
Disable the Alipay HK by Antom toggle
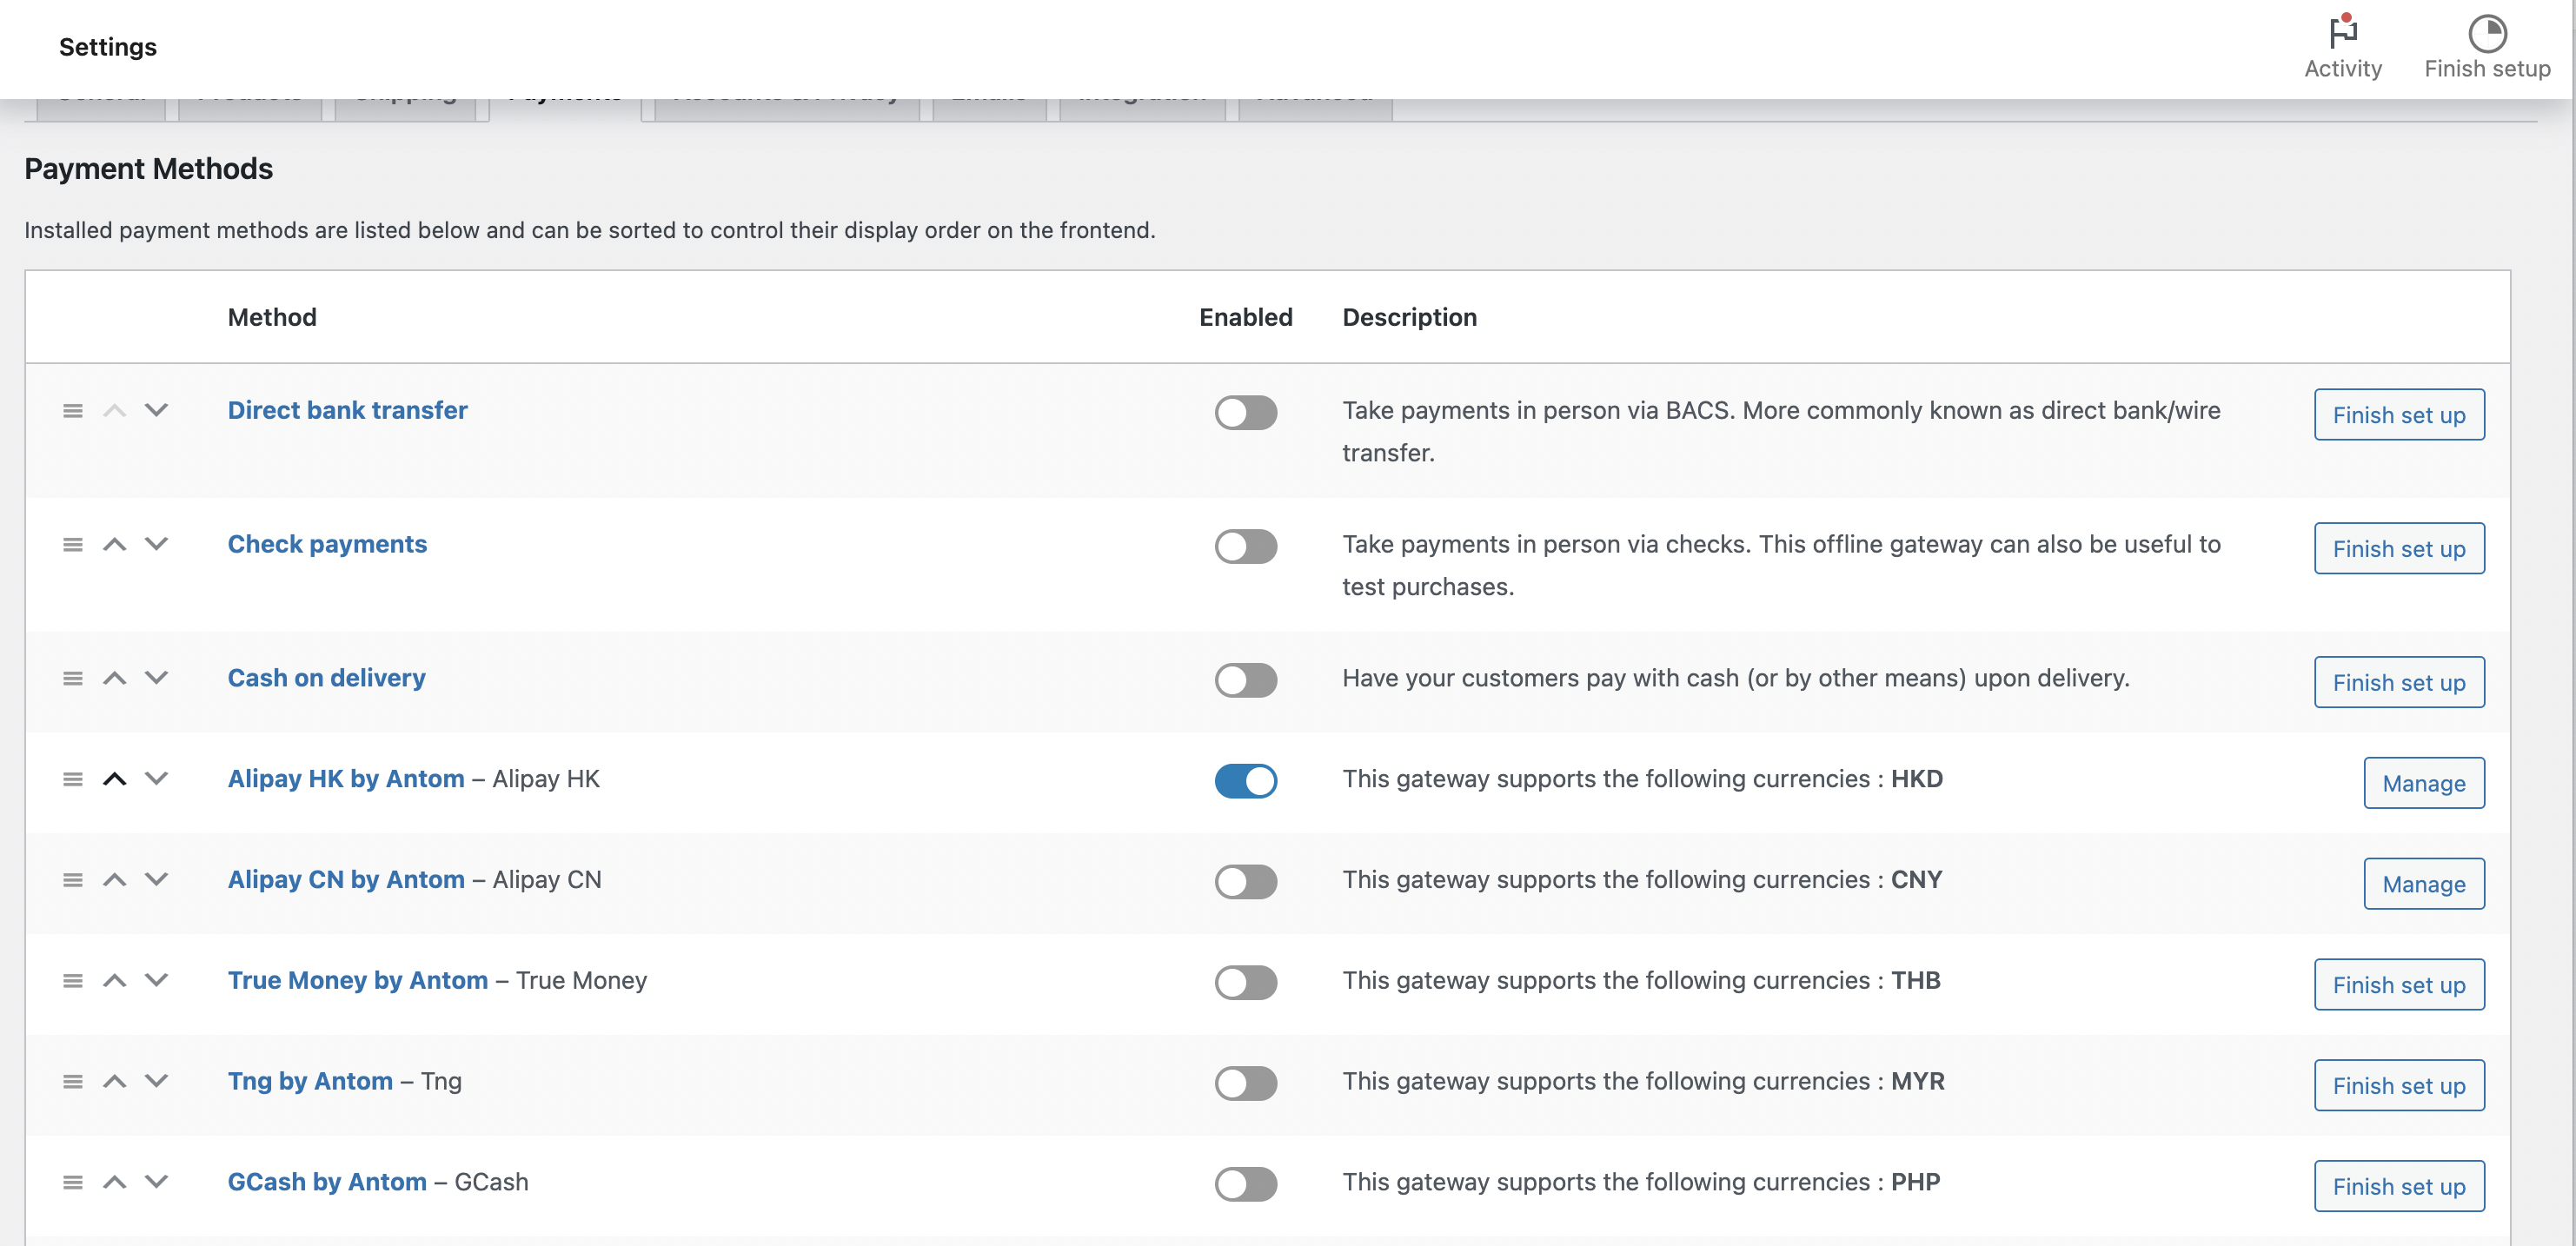tap(1245, 781)
